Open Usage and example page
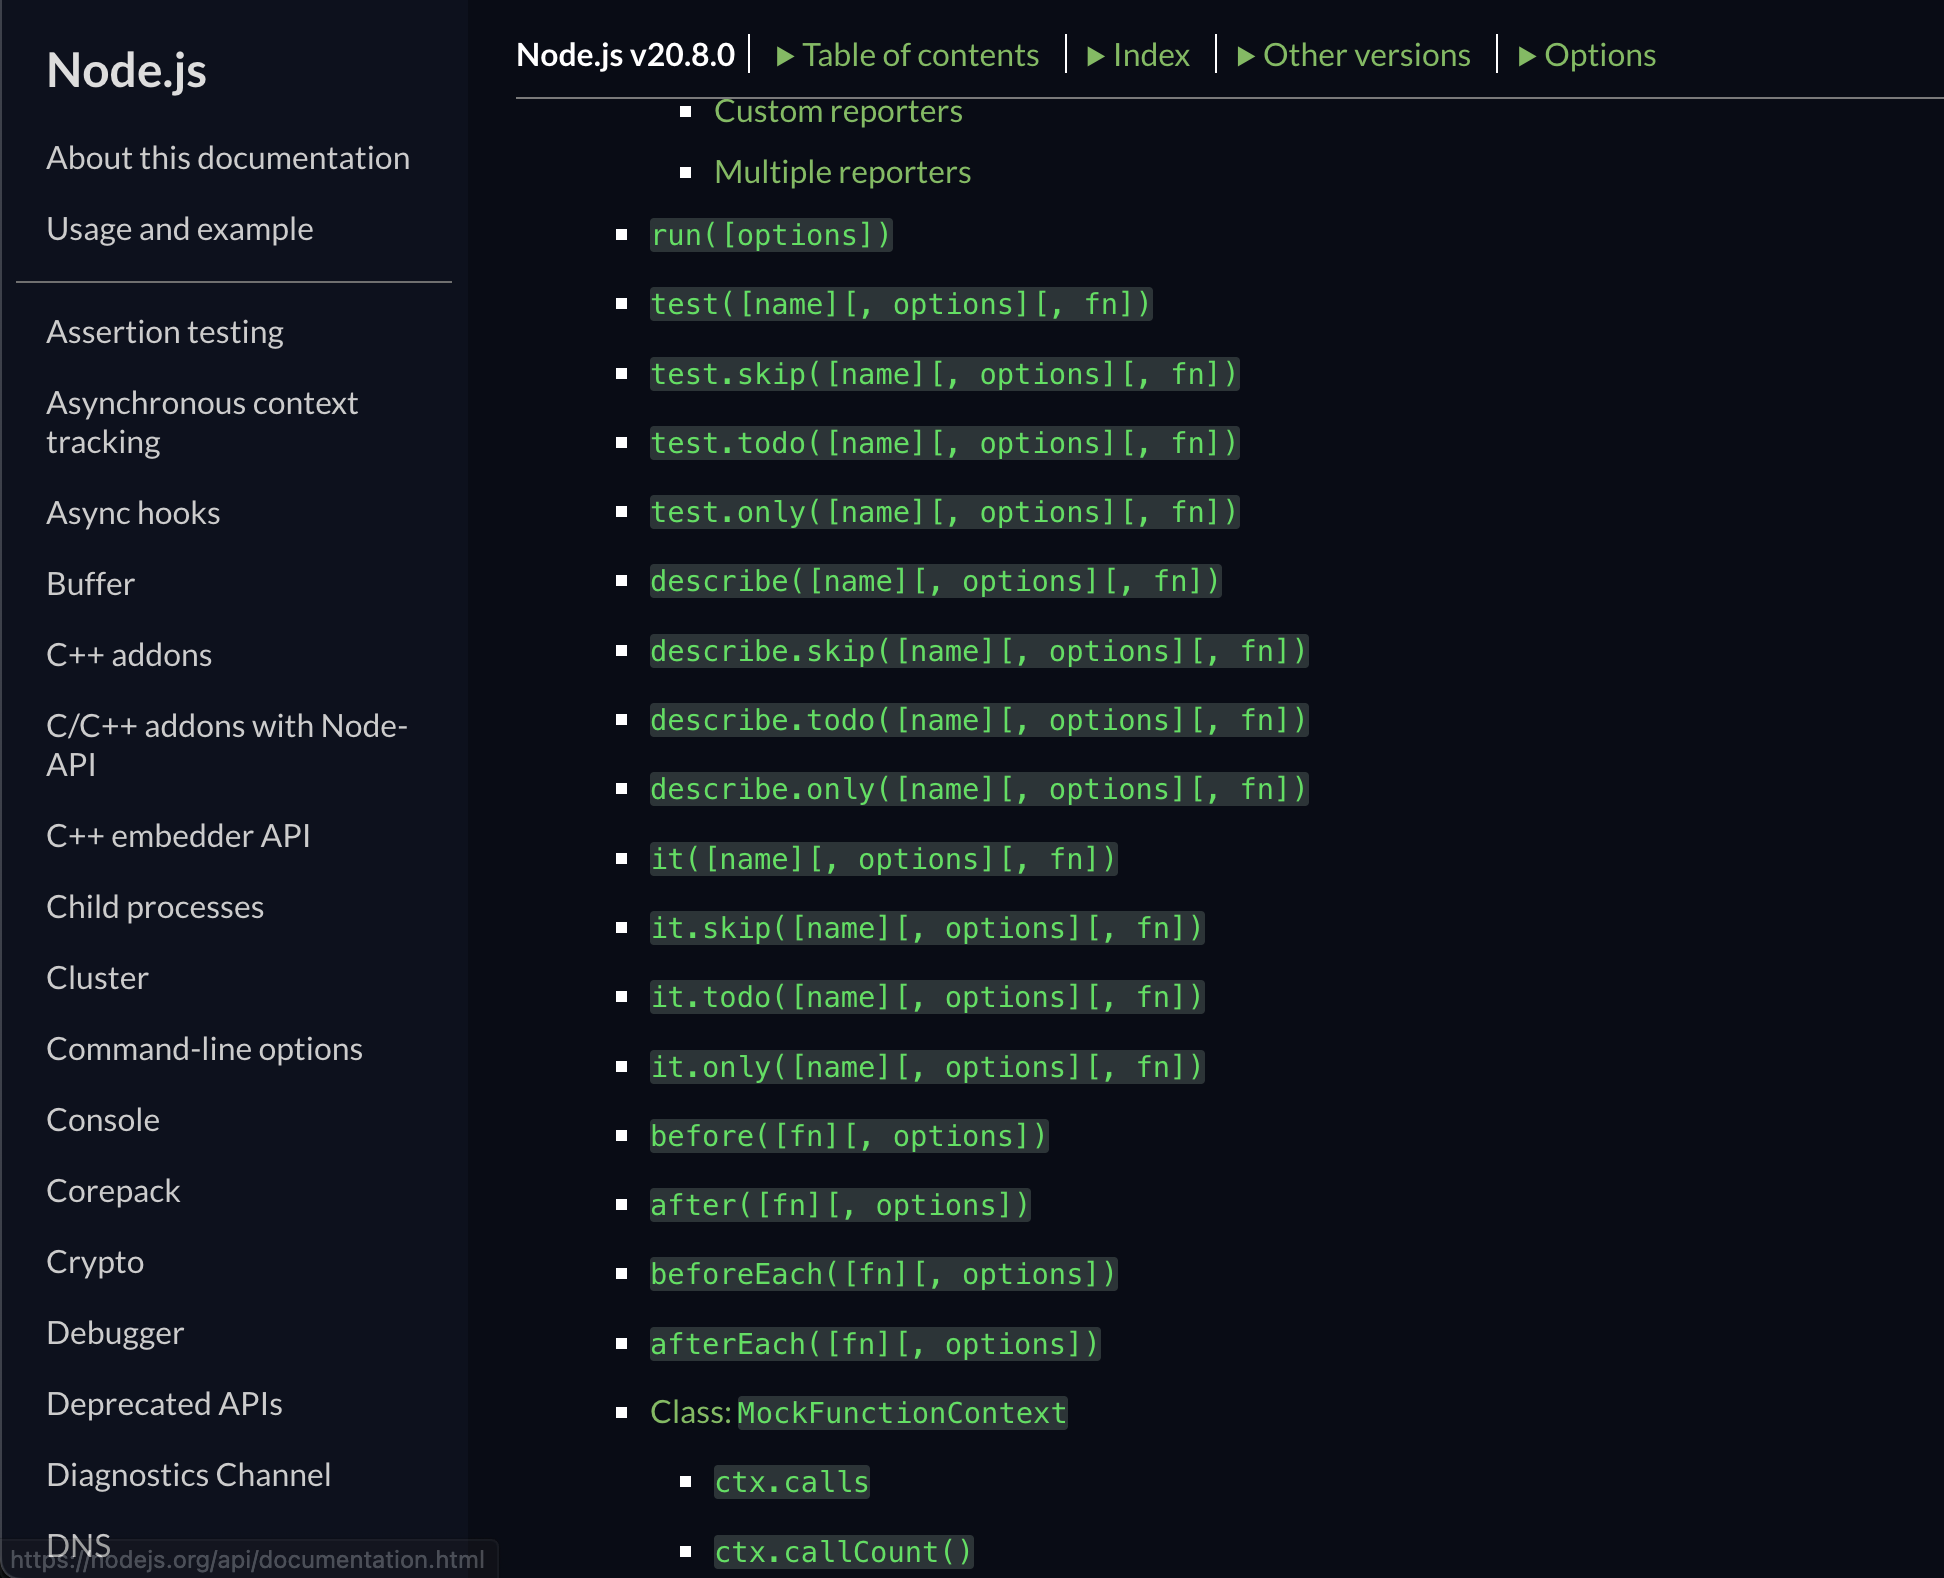Screen dimensions: 1944x1578 point(180,229)
